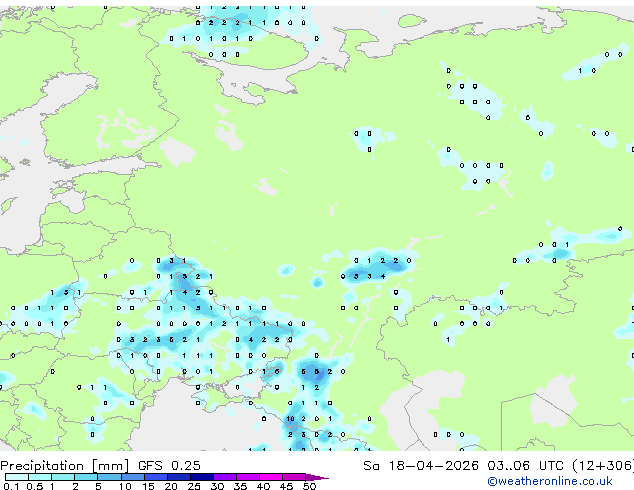
Task: Click the 15–20 mm legend color swatch
Action: tap(156, 477)
